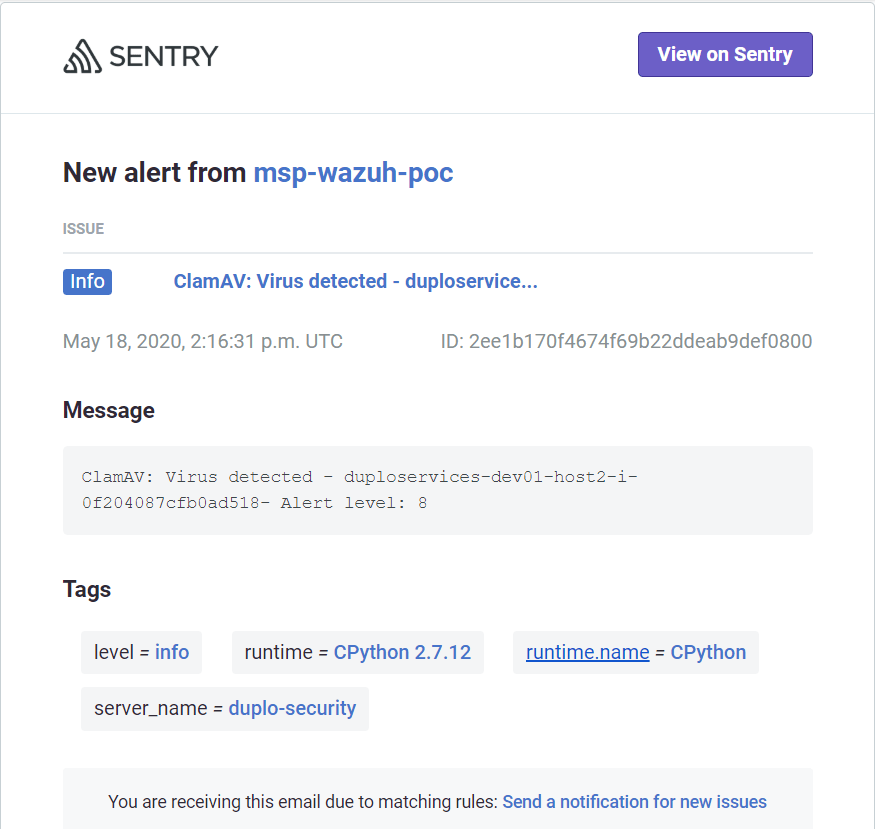875x829 pixels.
Task: Click the Message section heading
Action: click(x=109, y=410)
